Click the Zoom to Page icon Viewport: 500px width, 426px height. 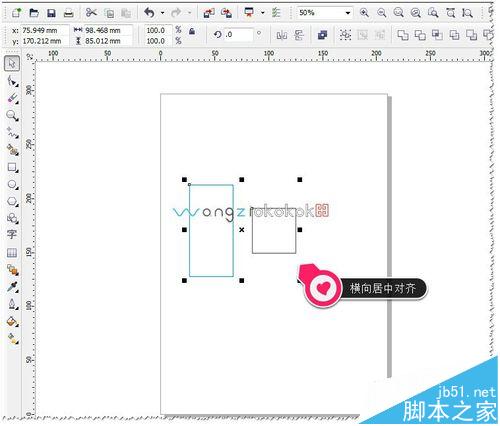point(433,13)
